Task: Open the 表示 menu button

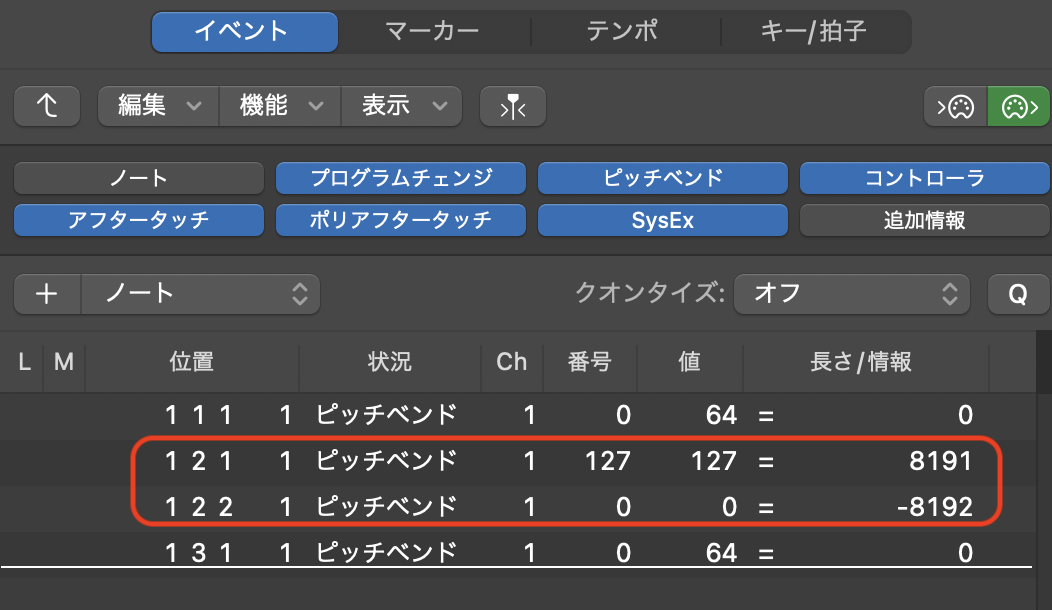Action: pyautogui.click(x=402, y=105)
